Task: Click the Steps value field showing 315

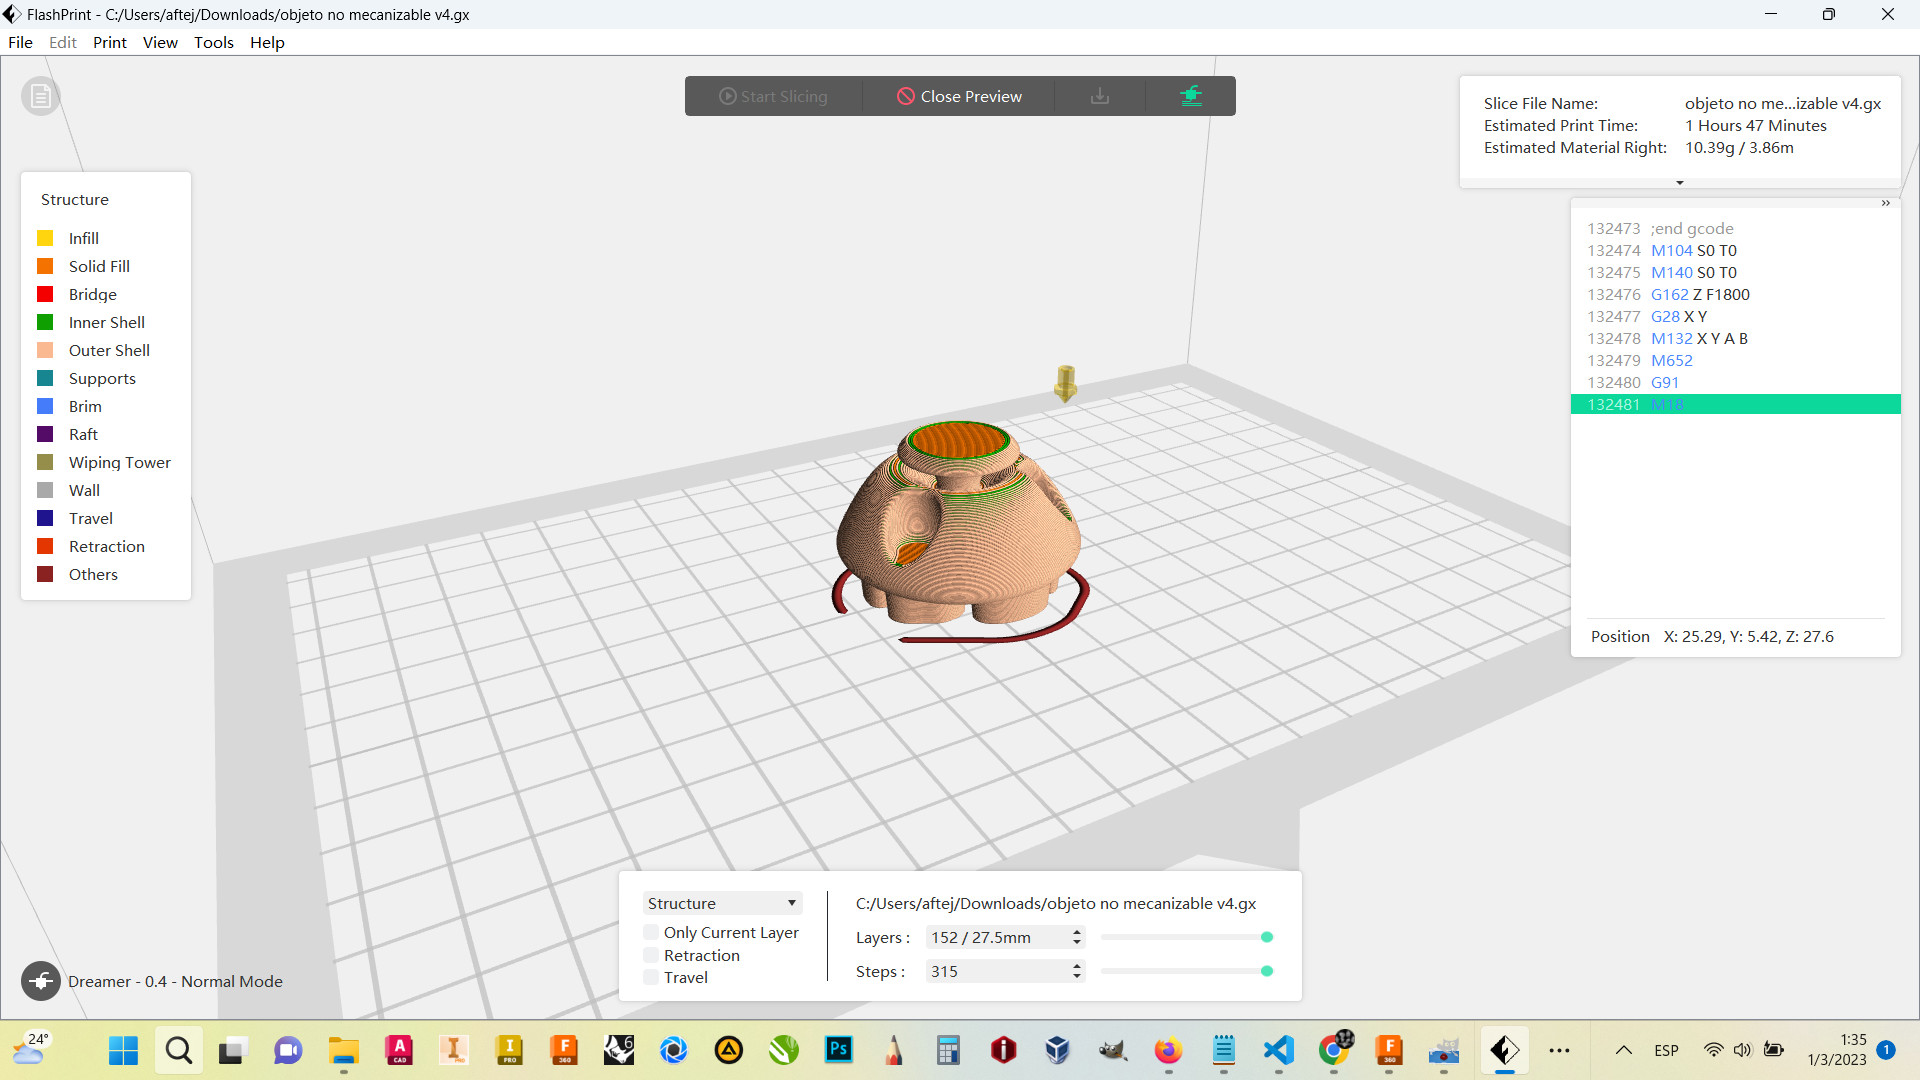Action: (x=996, y=971)
